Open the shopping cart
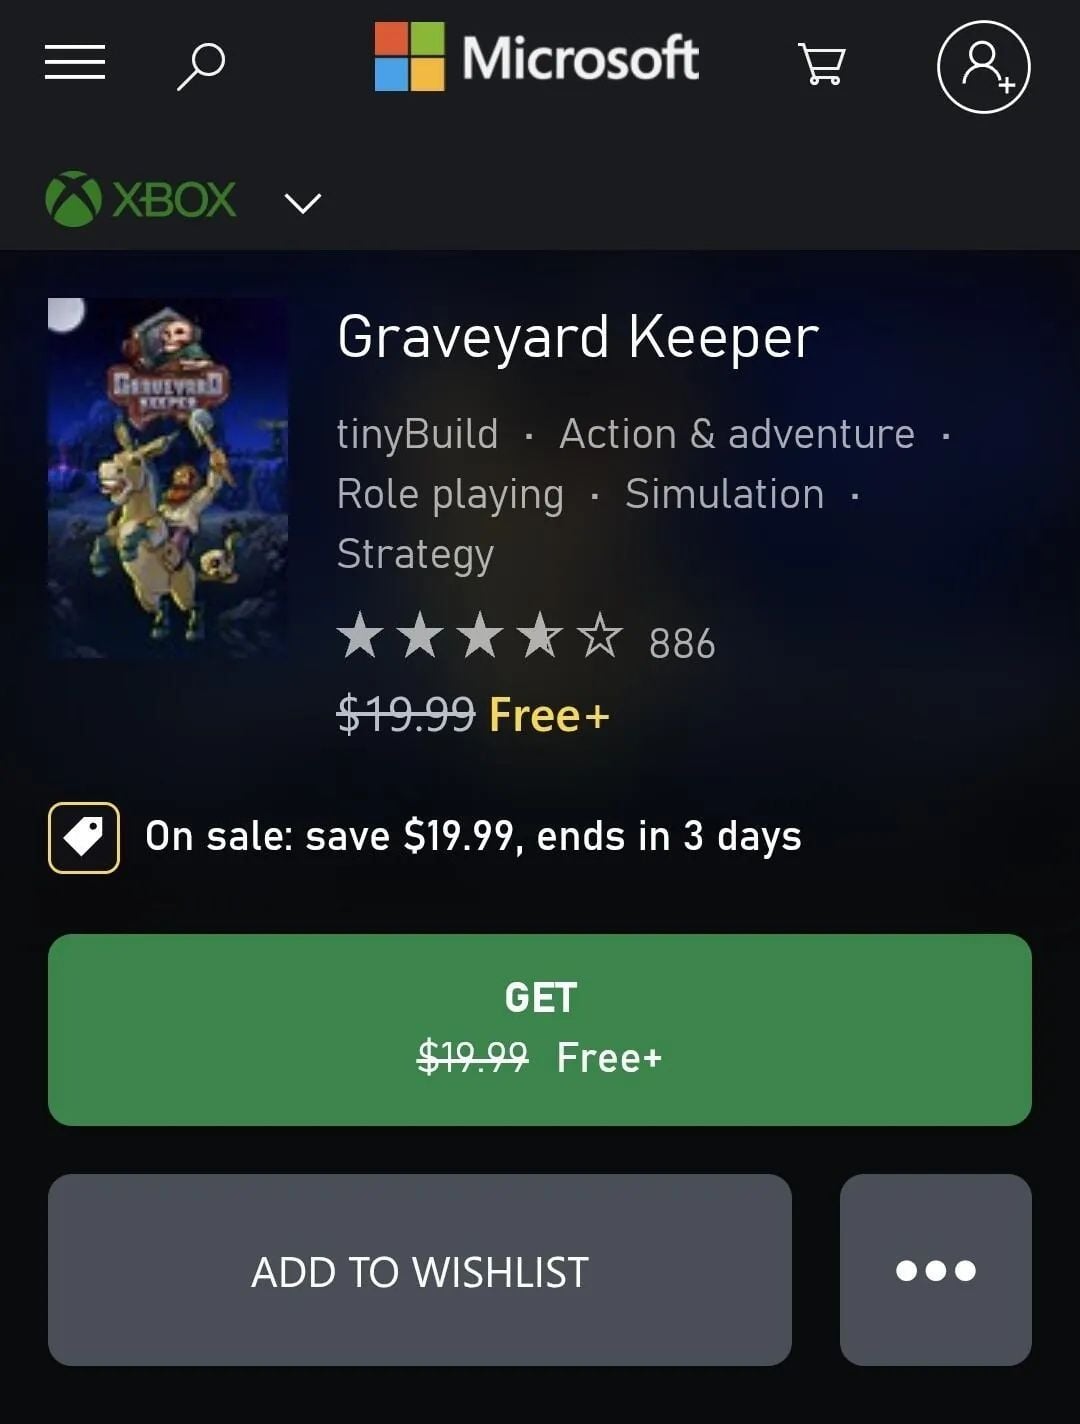This screenshot has height=1424, width=1080. (822, 64)
